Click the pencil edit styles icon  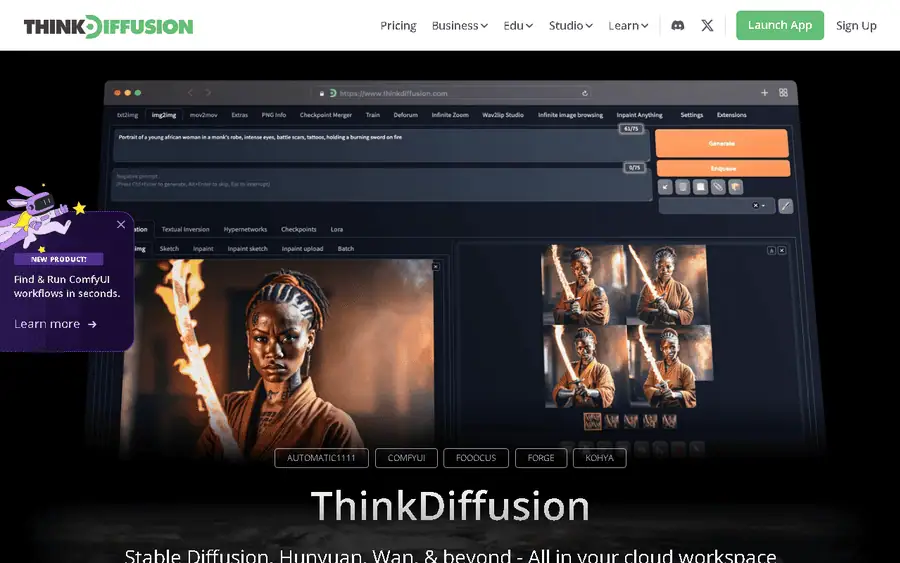785,206
